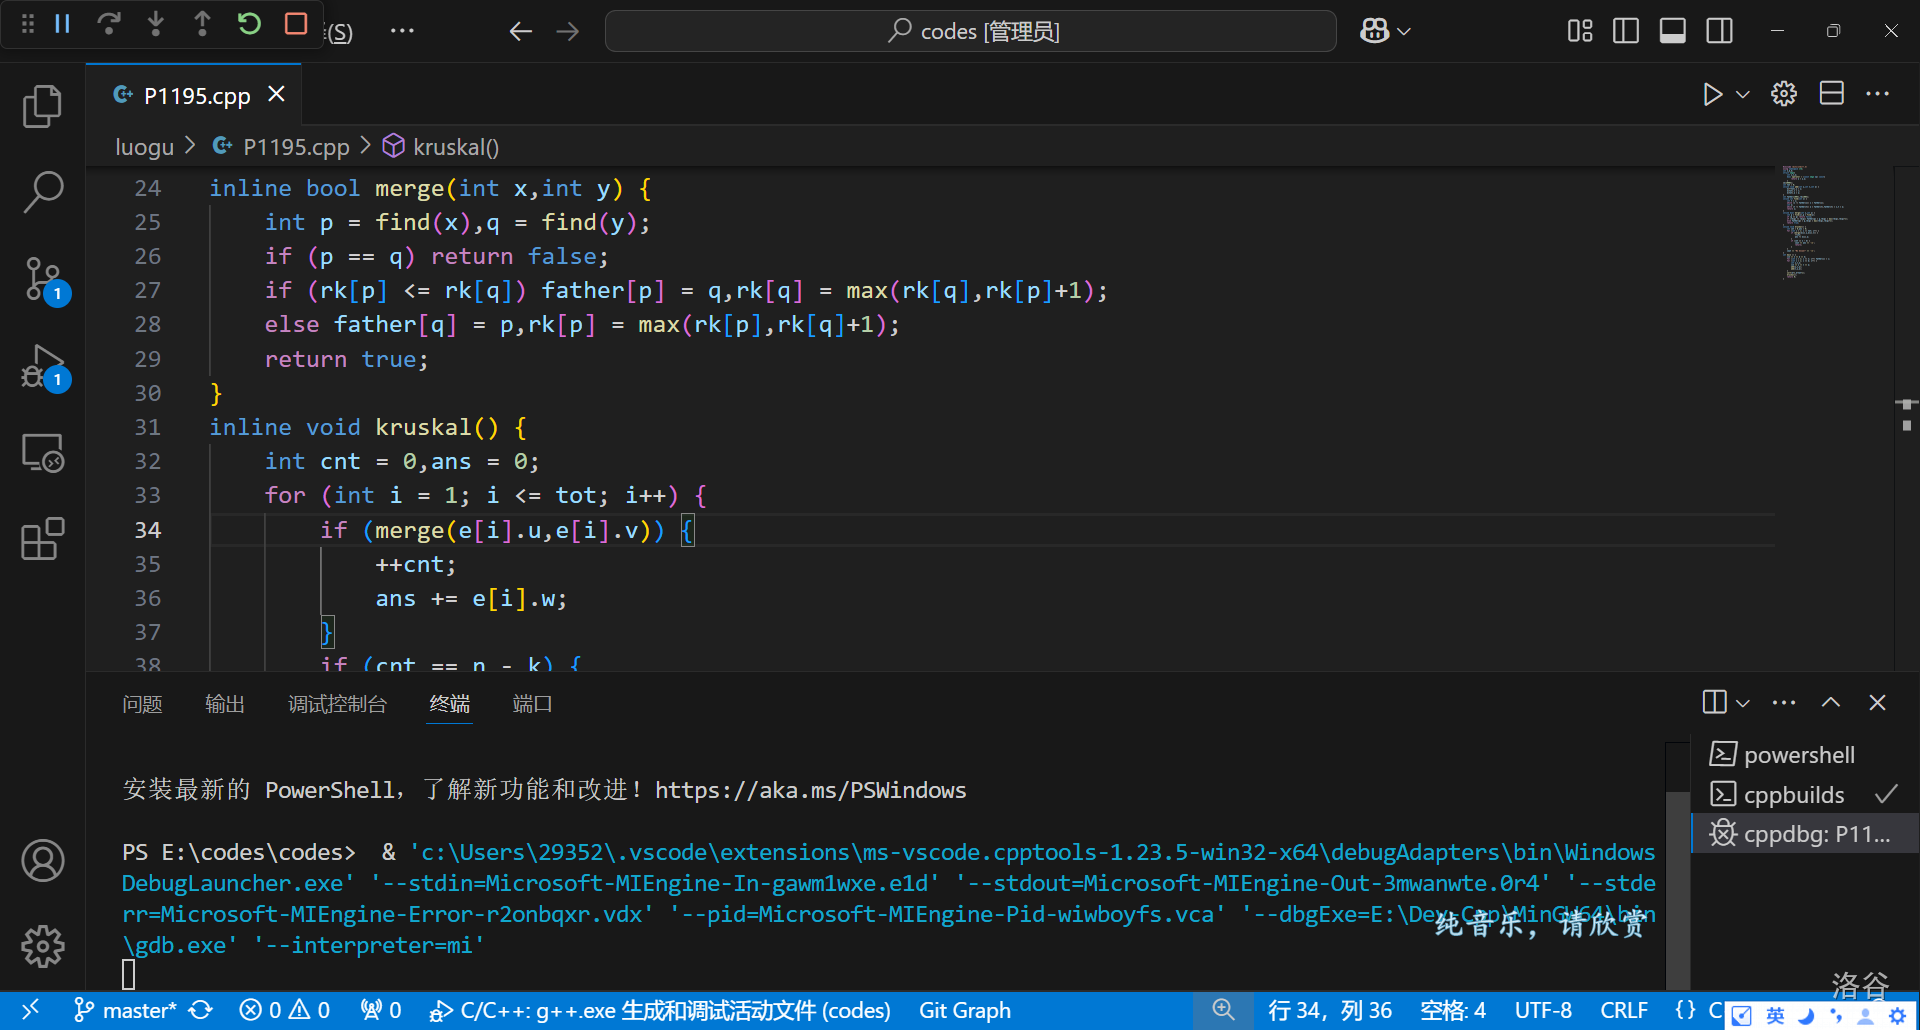This screenshot has width=1920, height=1030.
Task: Open C/C++ debug configuration gear
Action: (x=1784, y=94)
